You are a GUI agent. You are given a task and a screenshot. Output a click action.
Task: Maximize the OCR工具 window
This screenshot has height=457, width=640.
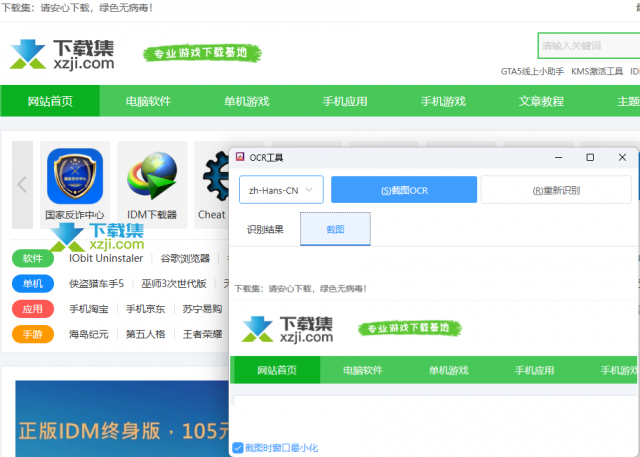590,158
